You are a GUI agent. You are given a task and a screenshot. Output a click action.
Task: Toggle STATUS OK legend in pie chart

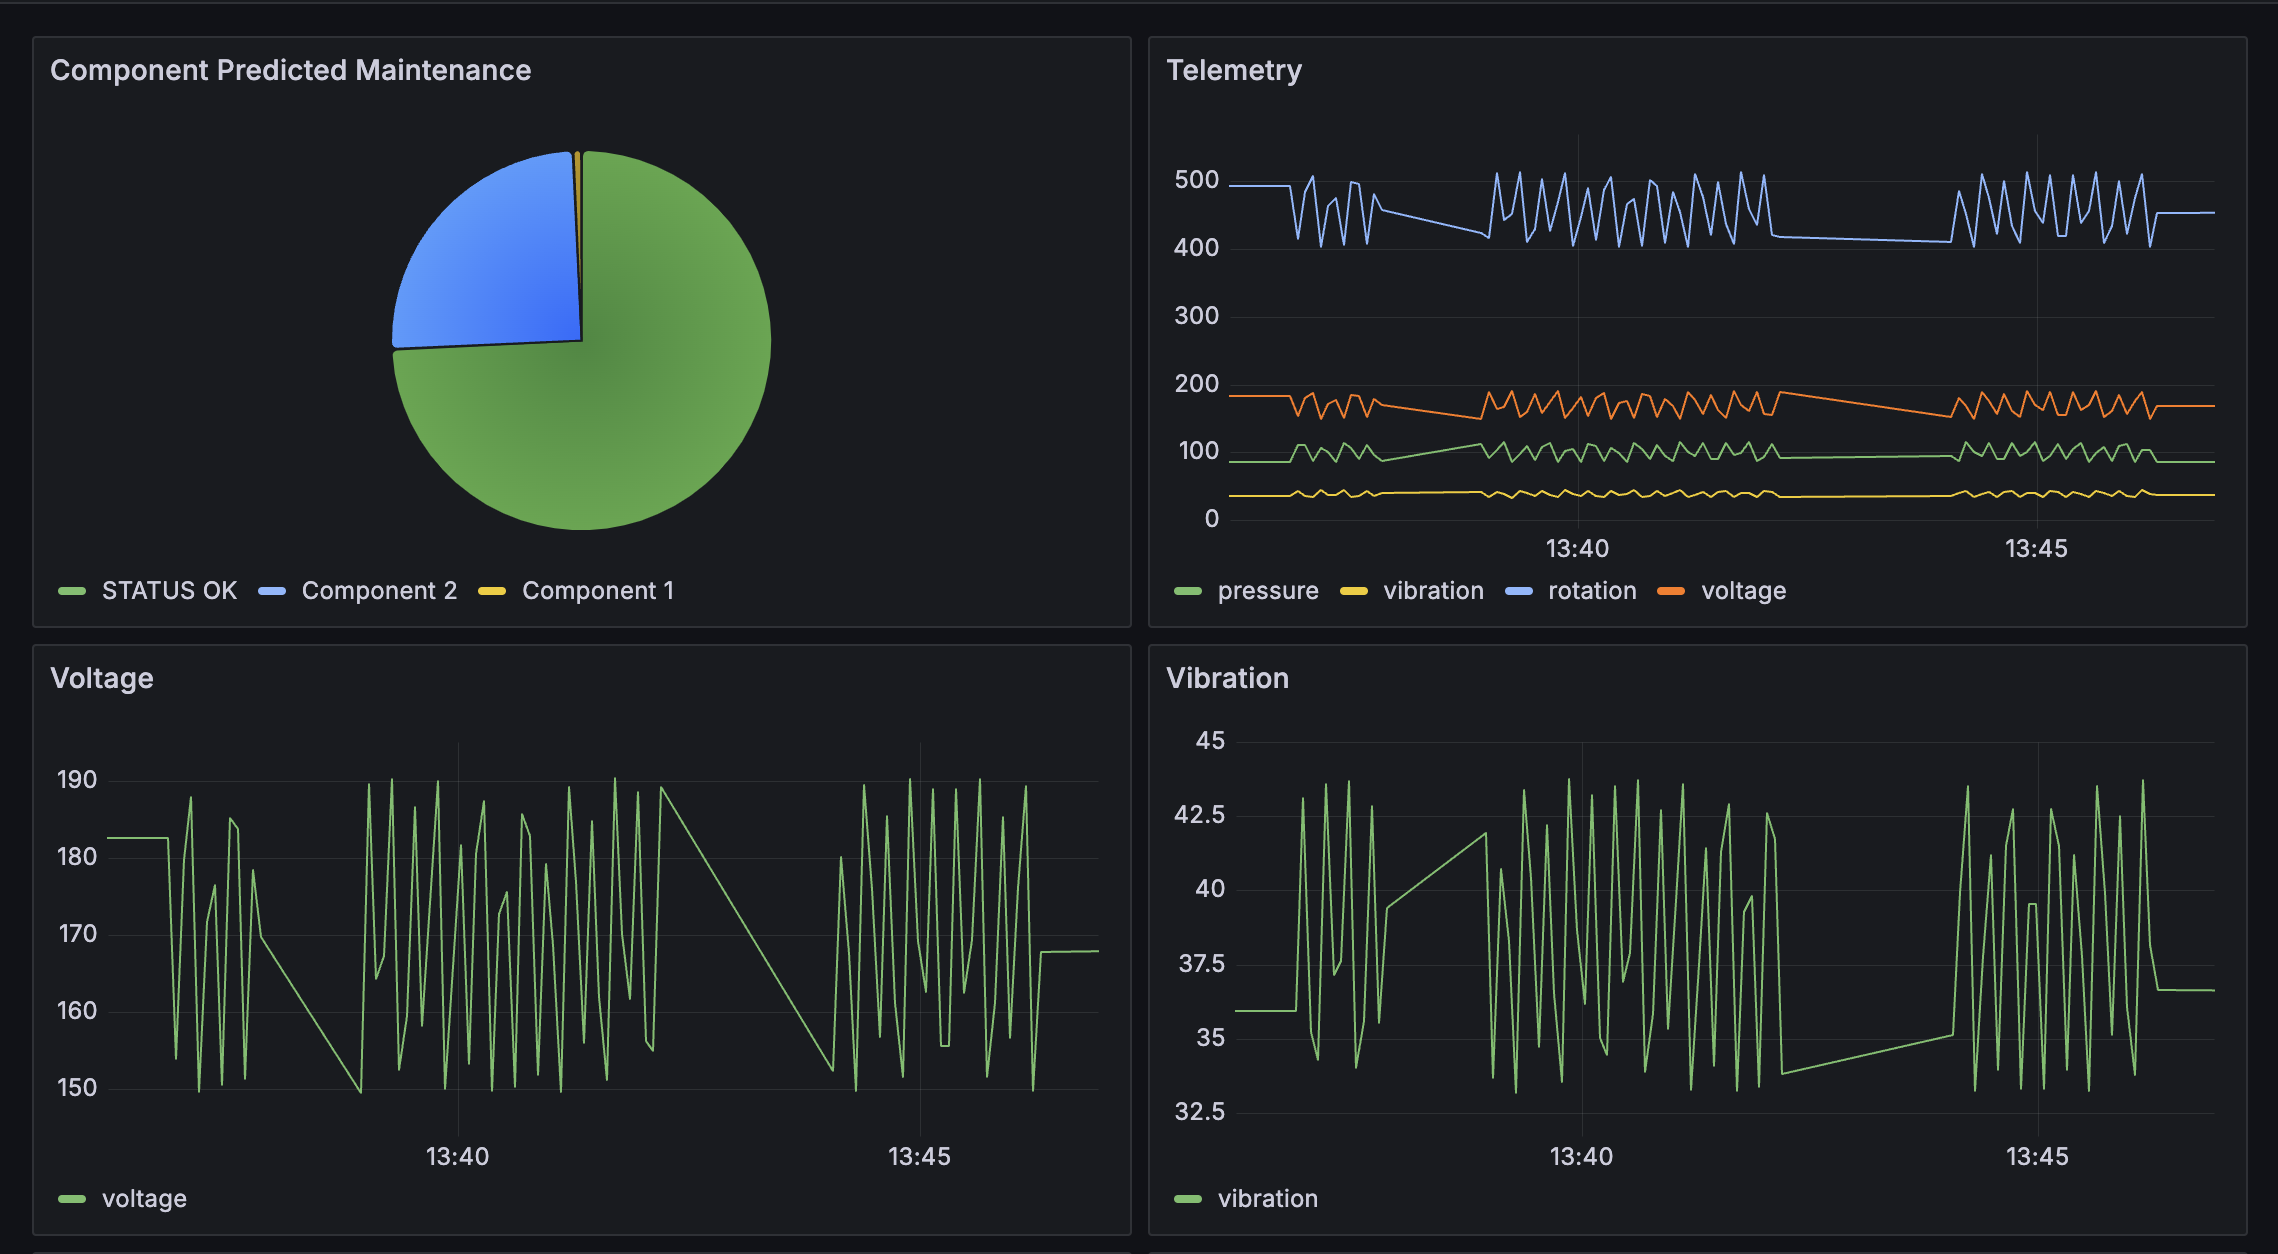click(169, 591)
